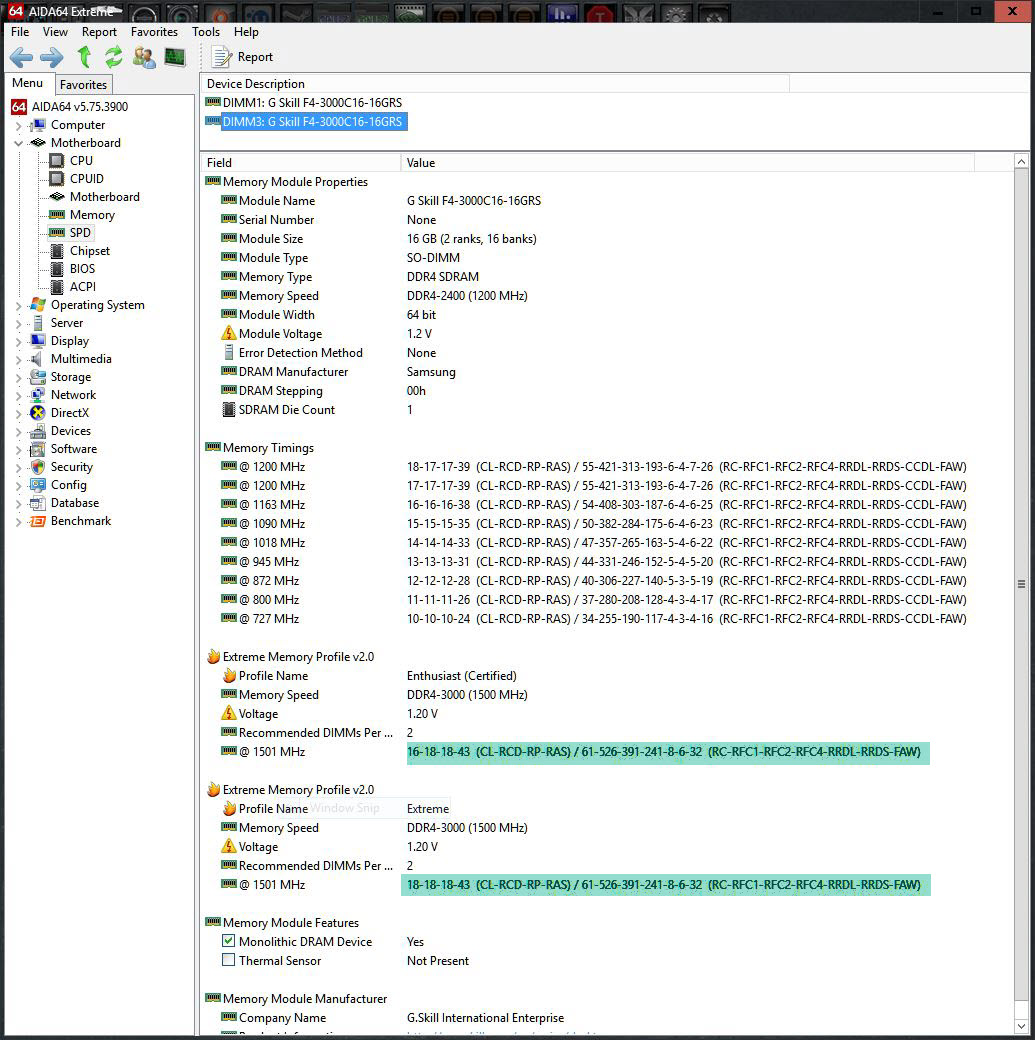Select the ACPI chip icon
Screen dimensions: 1035x1040
57,287
